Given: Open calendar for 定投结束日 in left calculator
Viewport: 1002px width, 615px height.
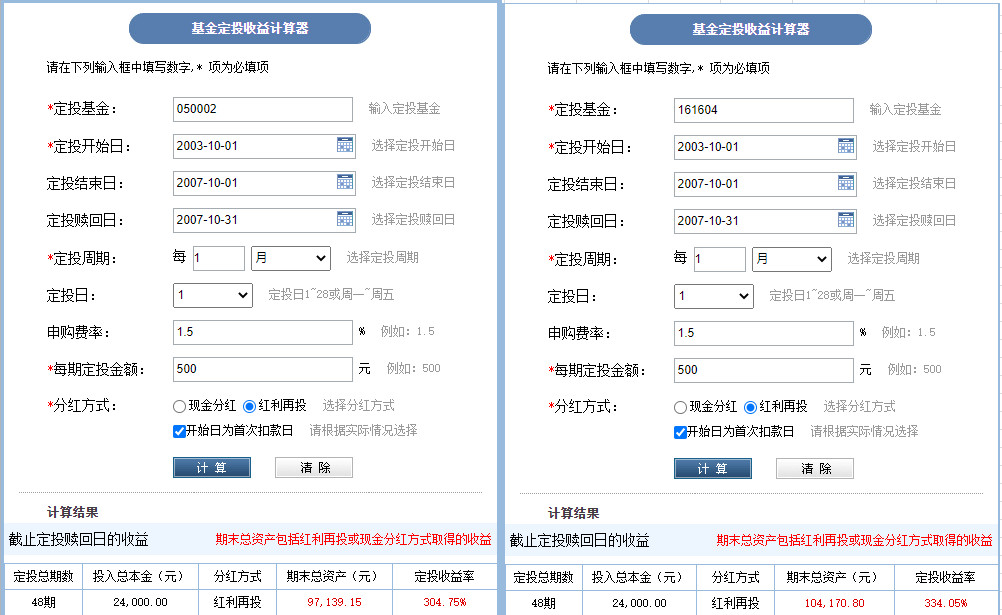Looking at the screenshot, I should tap(345, 182).
